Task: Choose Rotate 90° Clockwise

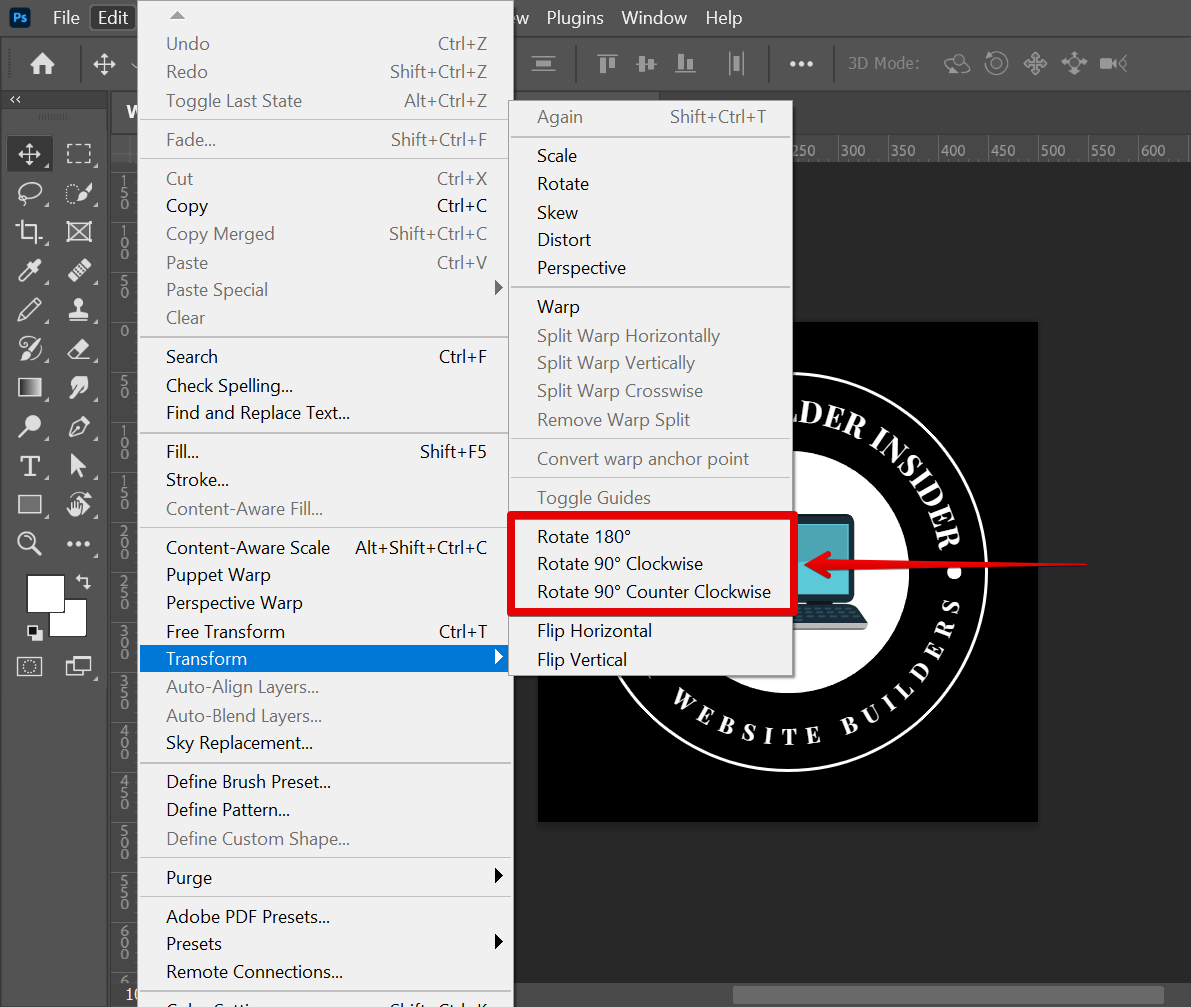Action: point(620,564)
